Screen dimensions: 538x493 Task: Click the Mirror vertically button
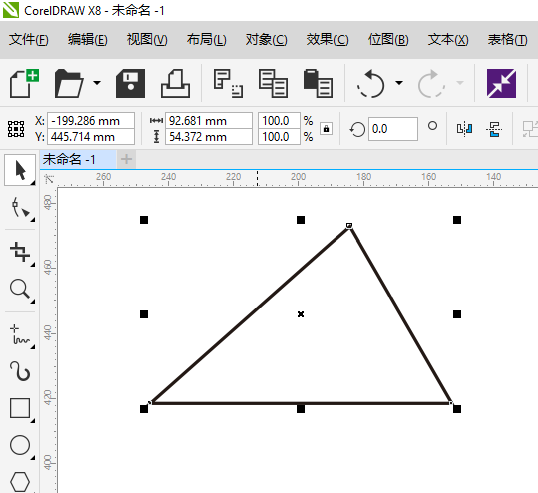tap(494, 129)
